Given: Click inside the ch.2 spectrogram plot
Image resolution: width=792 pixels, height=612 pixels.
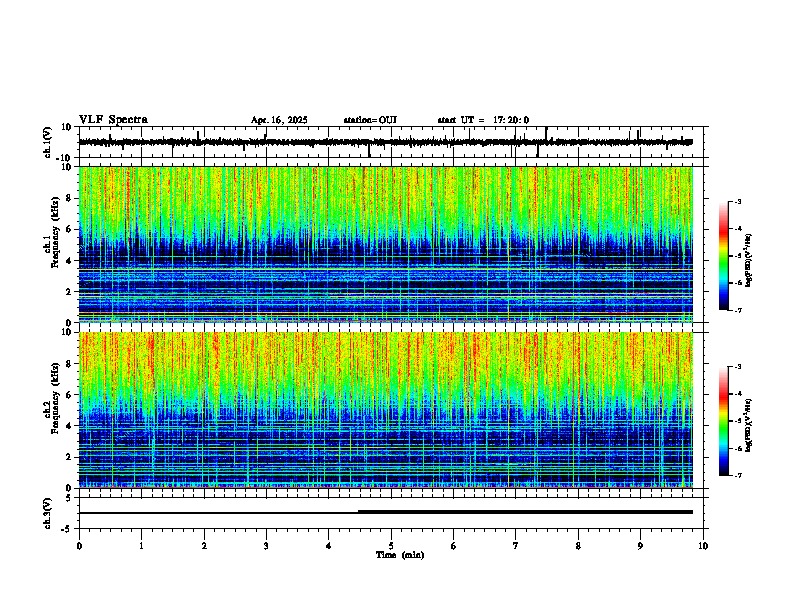Looking at the screenshot, I should (x=386, y=410).
